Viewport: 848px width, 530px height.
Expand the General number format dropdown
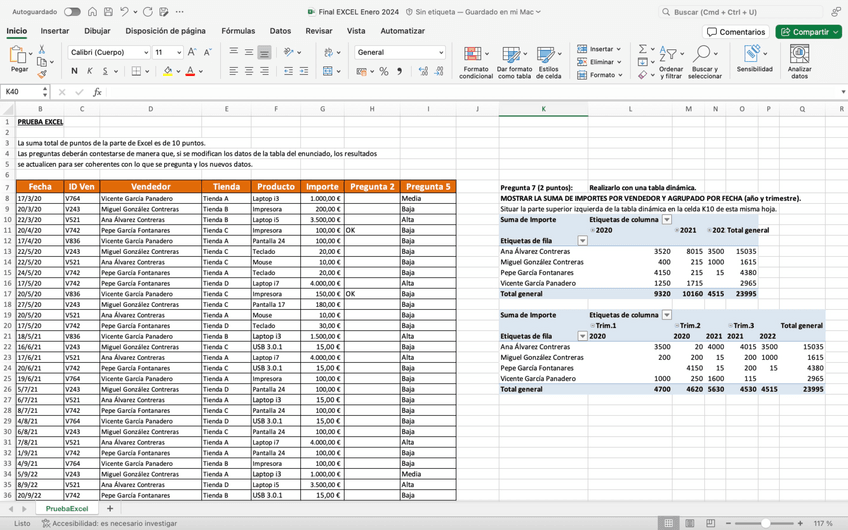440,52
